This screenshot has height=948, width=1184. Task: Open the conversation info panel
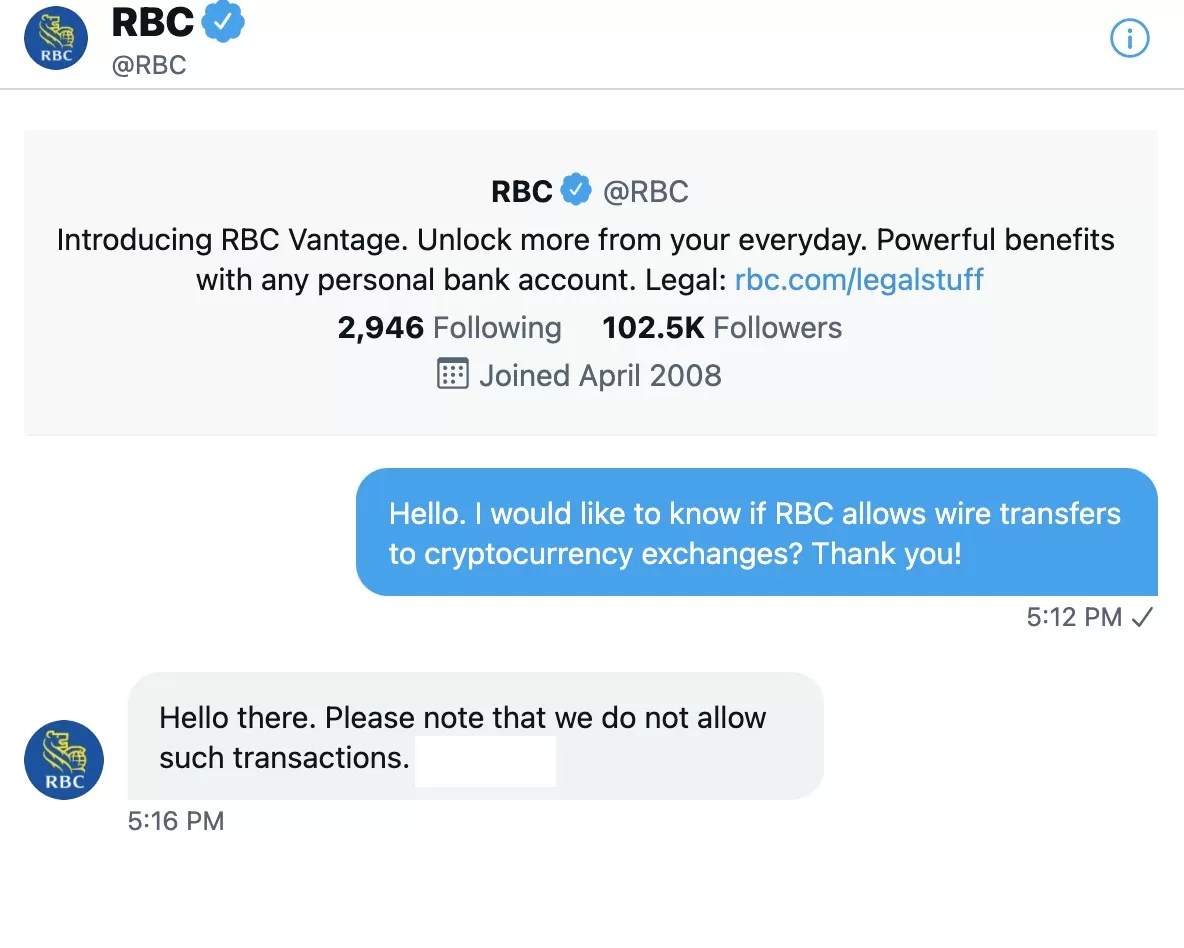point(1129,38)
